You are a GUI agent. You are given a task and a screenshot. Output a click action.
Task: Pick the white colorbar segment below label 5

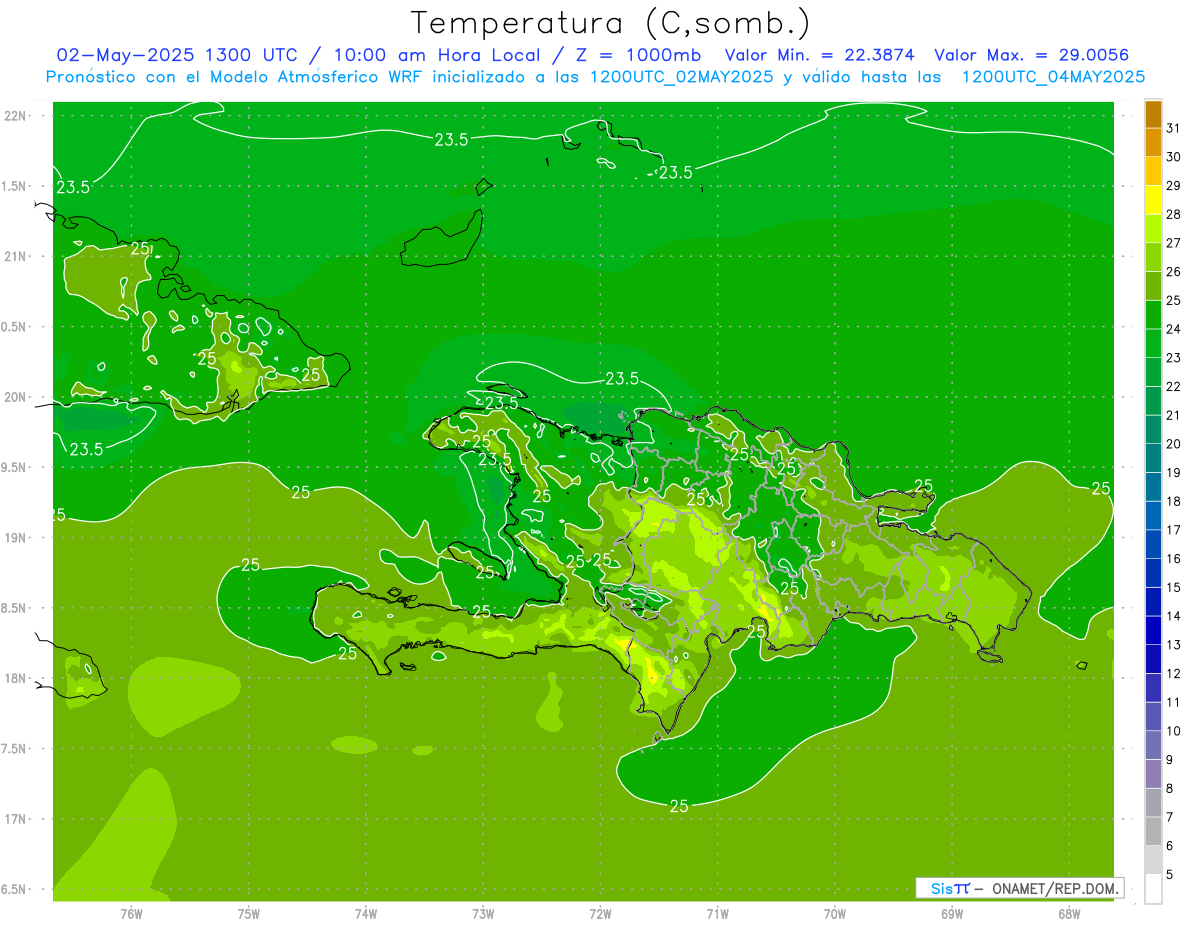click(1153, 888)
